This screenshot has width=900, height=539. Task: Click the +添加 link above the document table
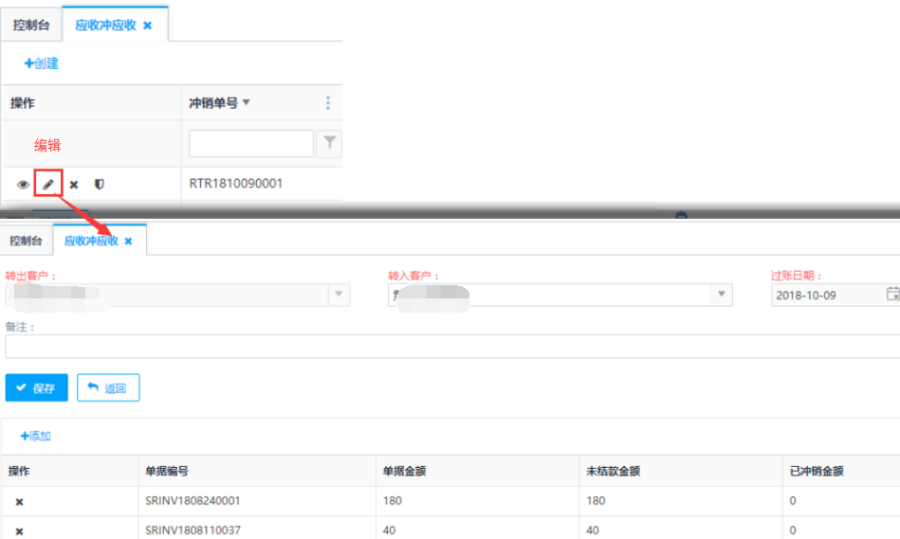click(x=35, y=436)
